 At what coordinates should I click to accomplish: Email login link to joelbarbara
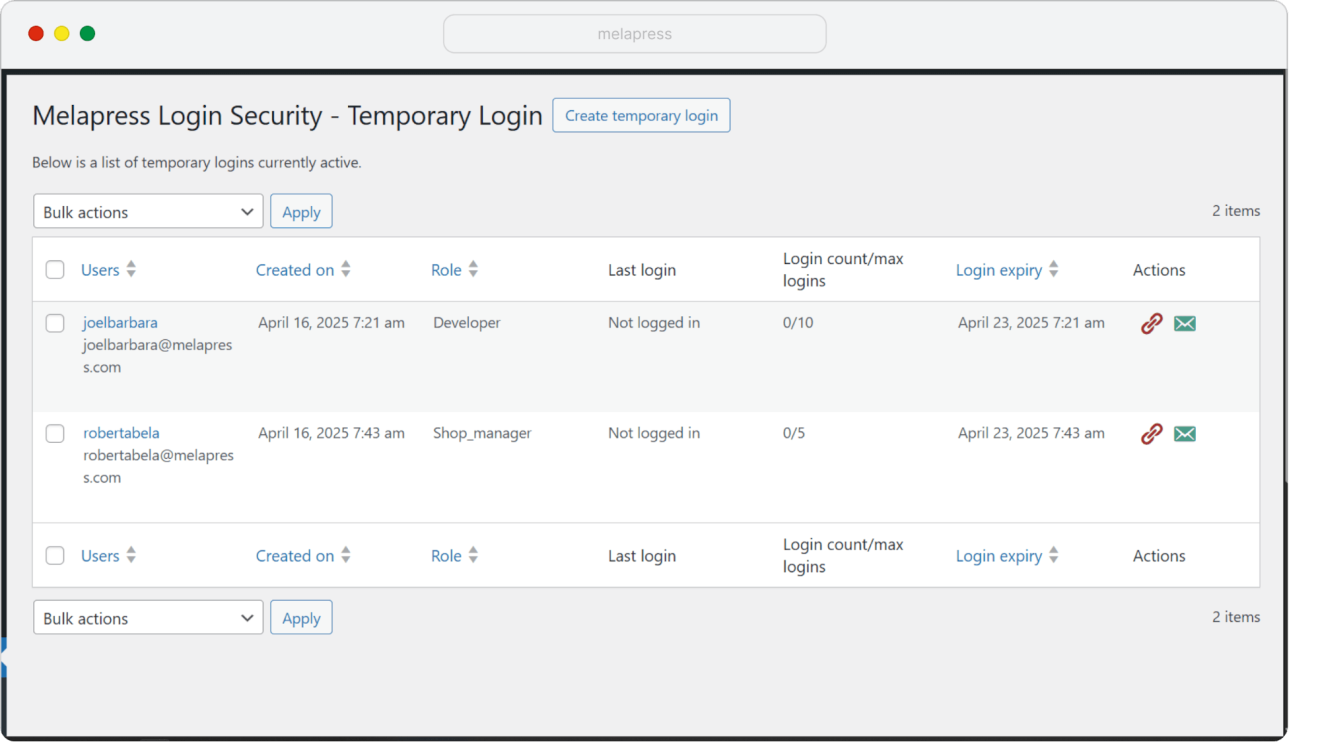(x=1185, y=323)
